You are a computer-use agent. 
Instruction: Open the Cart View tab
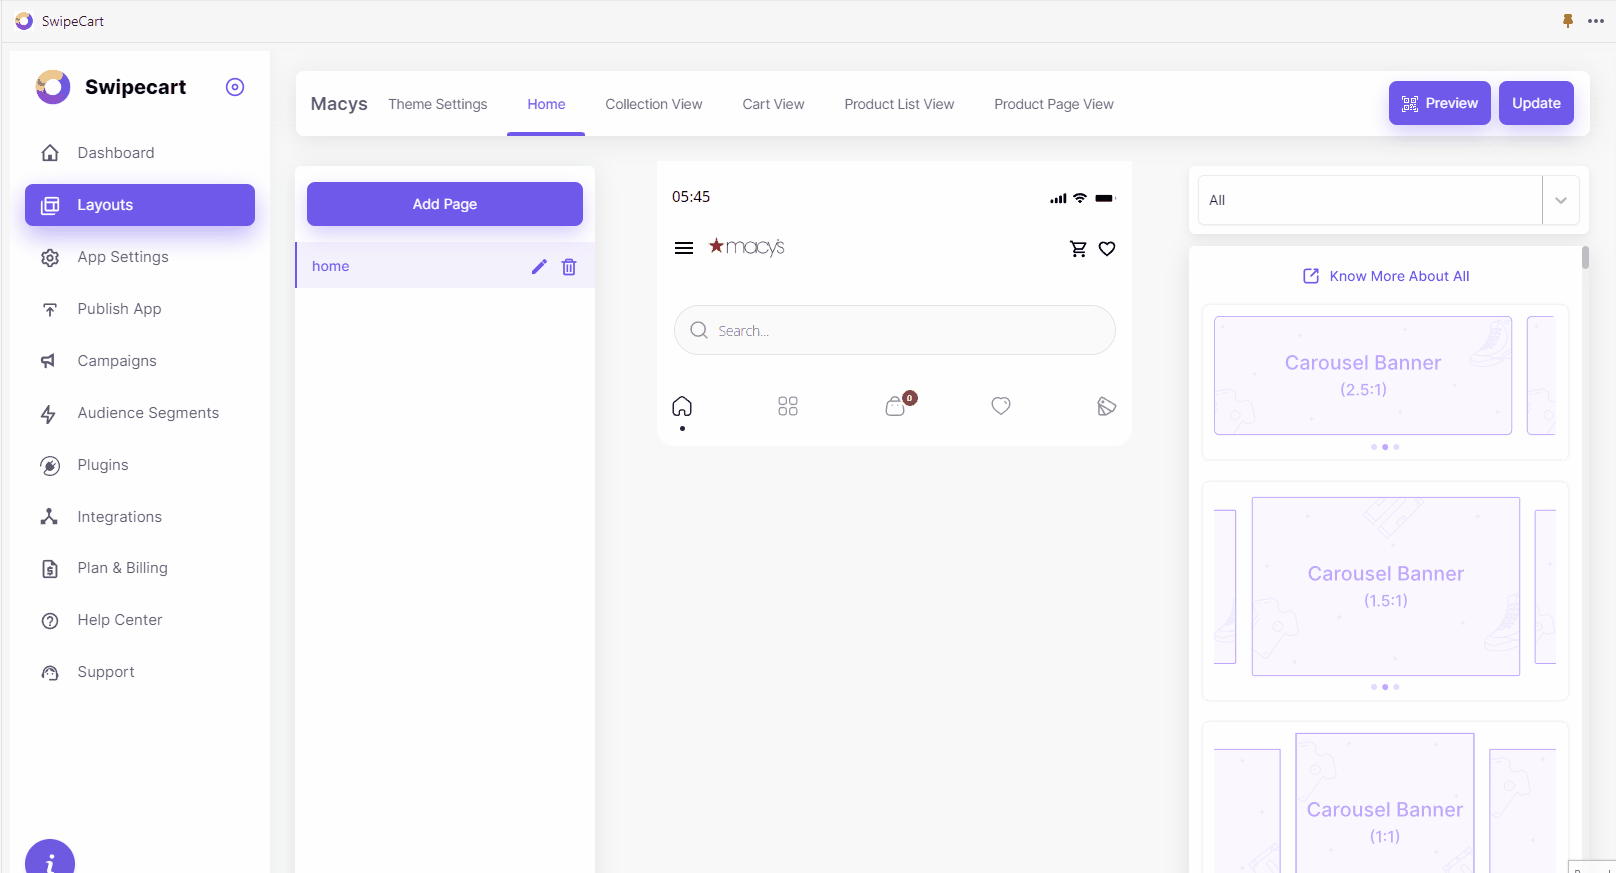click(x=773, y=104)
